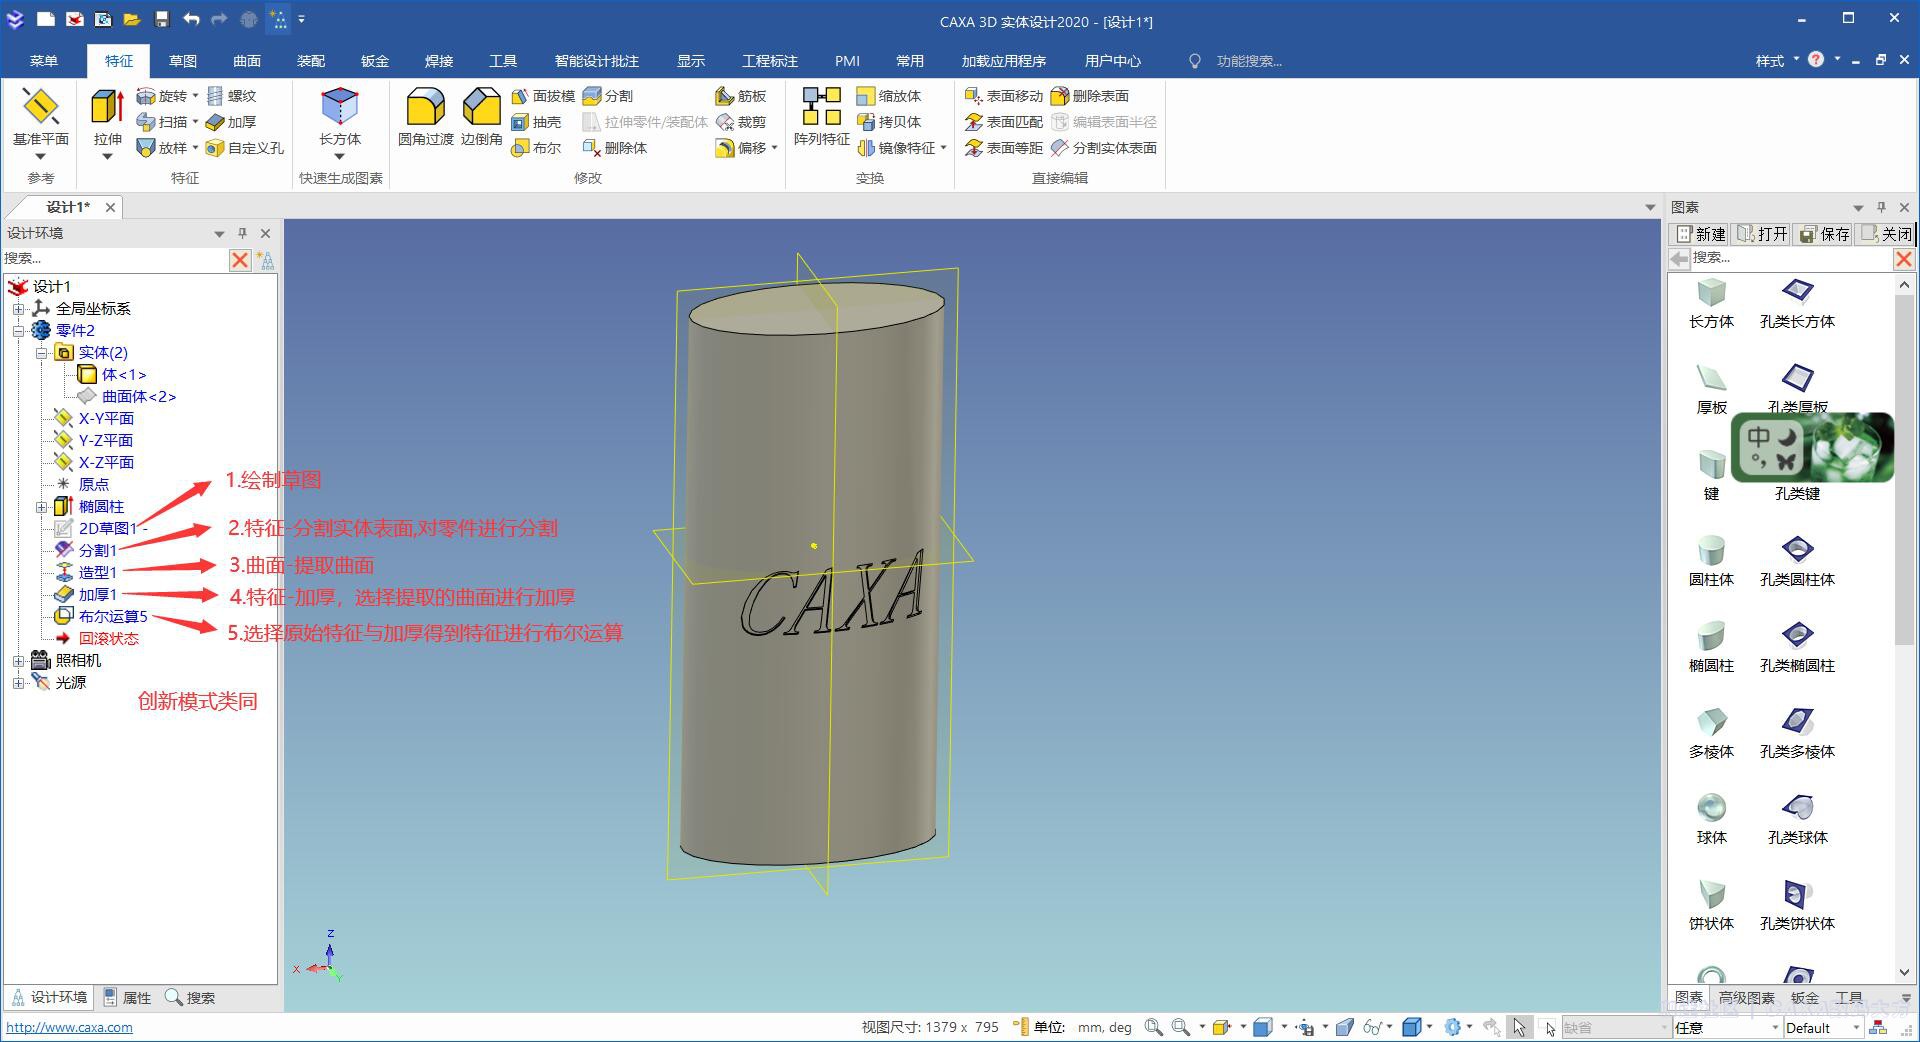Close the 设计1* document tab

coord(110,207)
